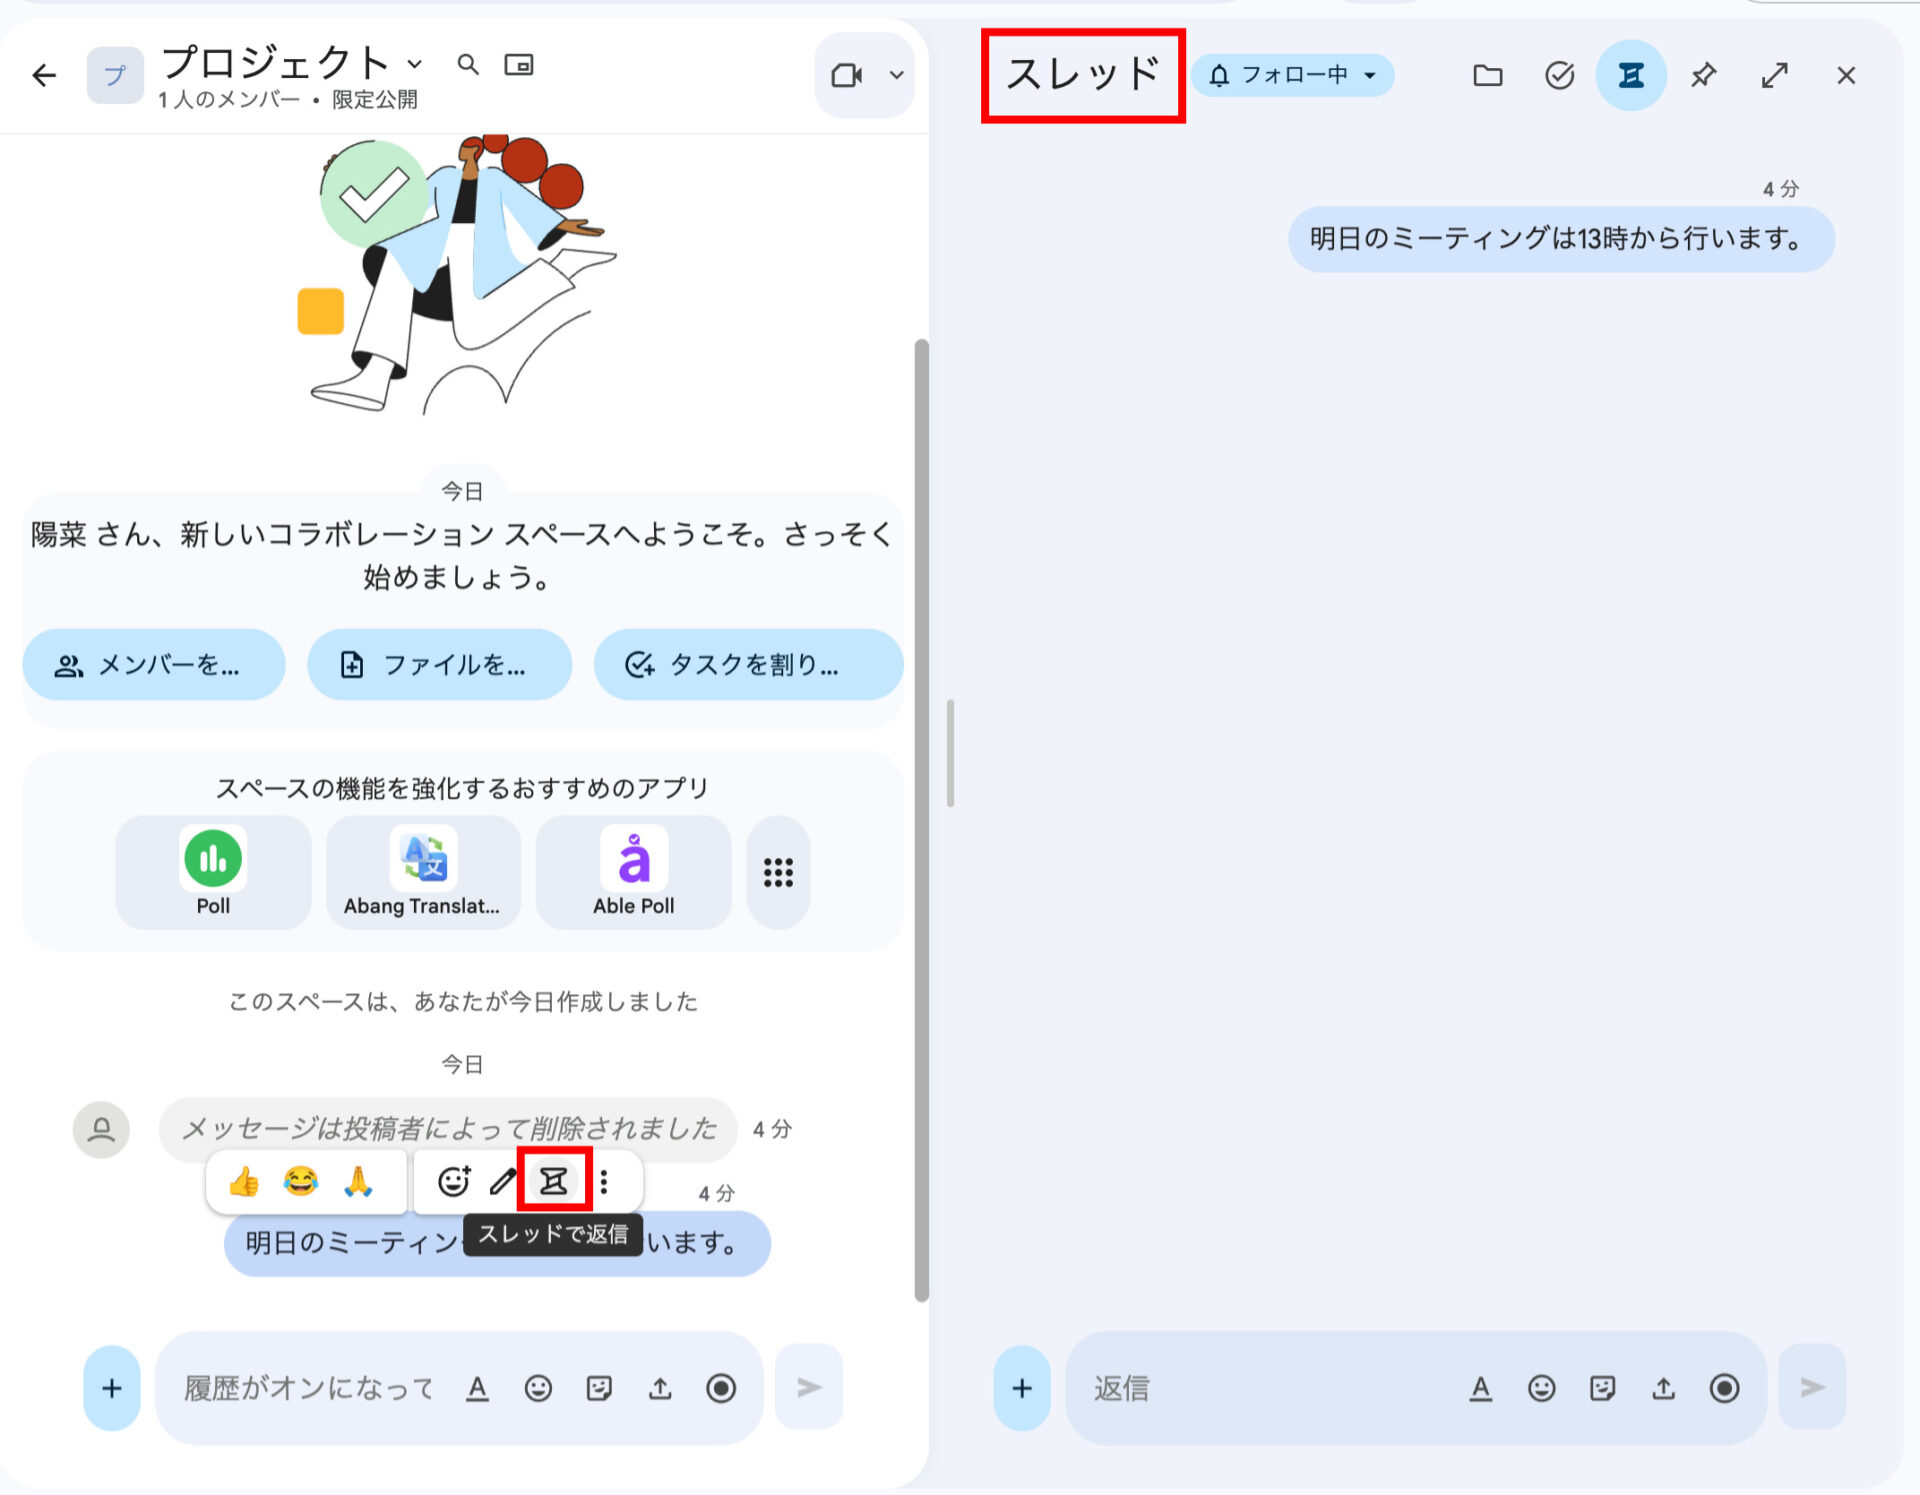Select the thread reply hourglass icon on the hovered message
Viewport: 1920px width, 1495px height.
[553, 1181]
